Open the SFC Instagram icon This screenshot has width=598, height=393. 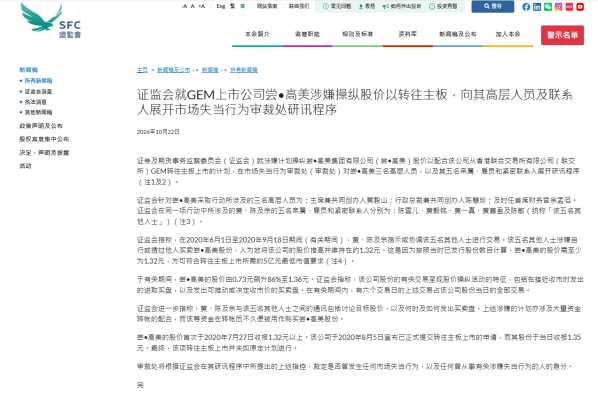[558, 7]
